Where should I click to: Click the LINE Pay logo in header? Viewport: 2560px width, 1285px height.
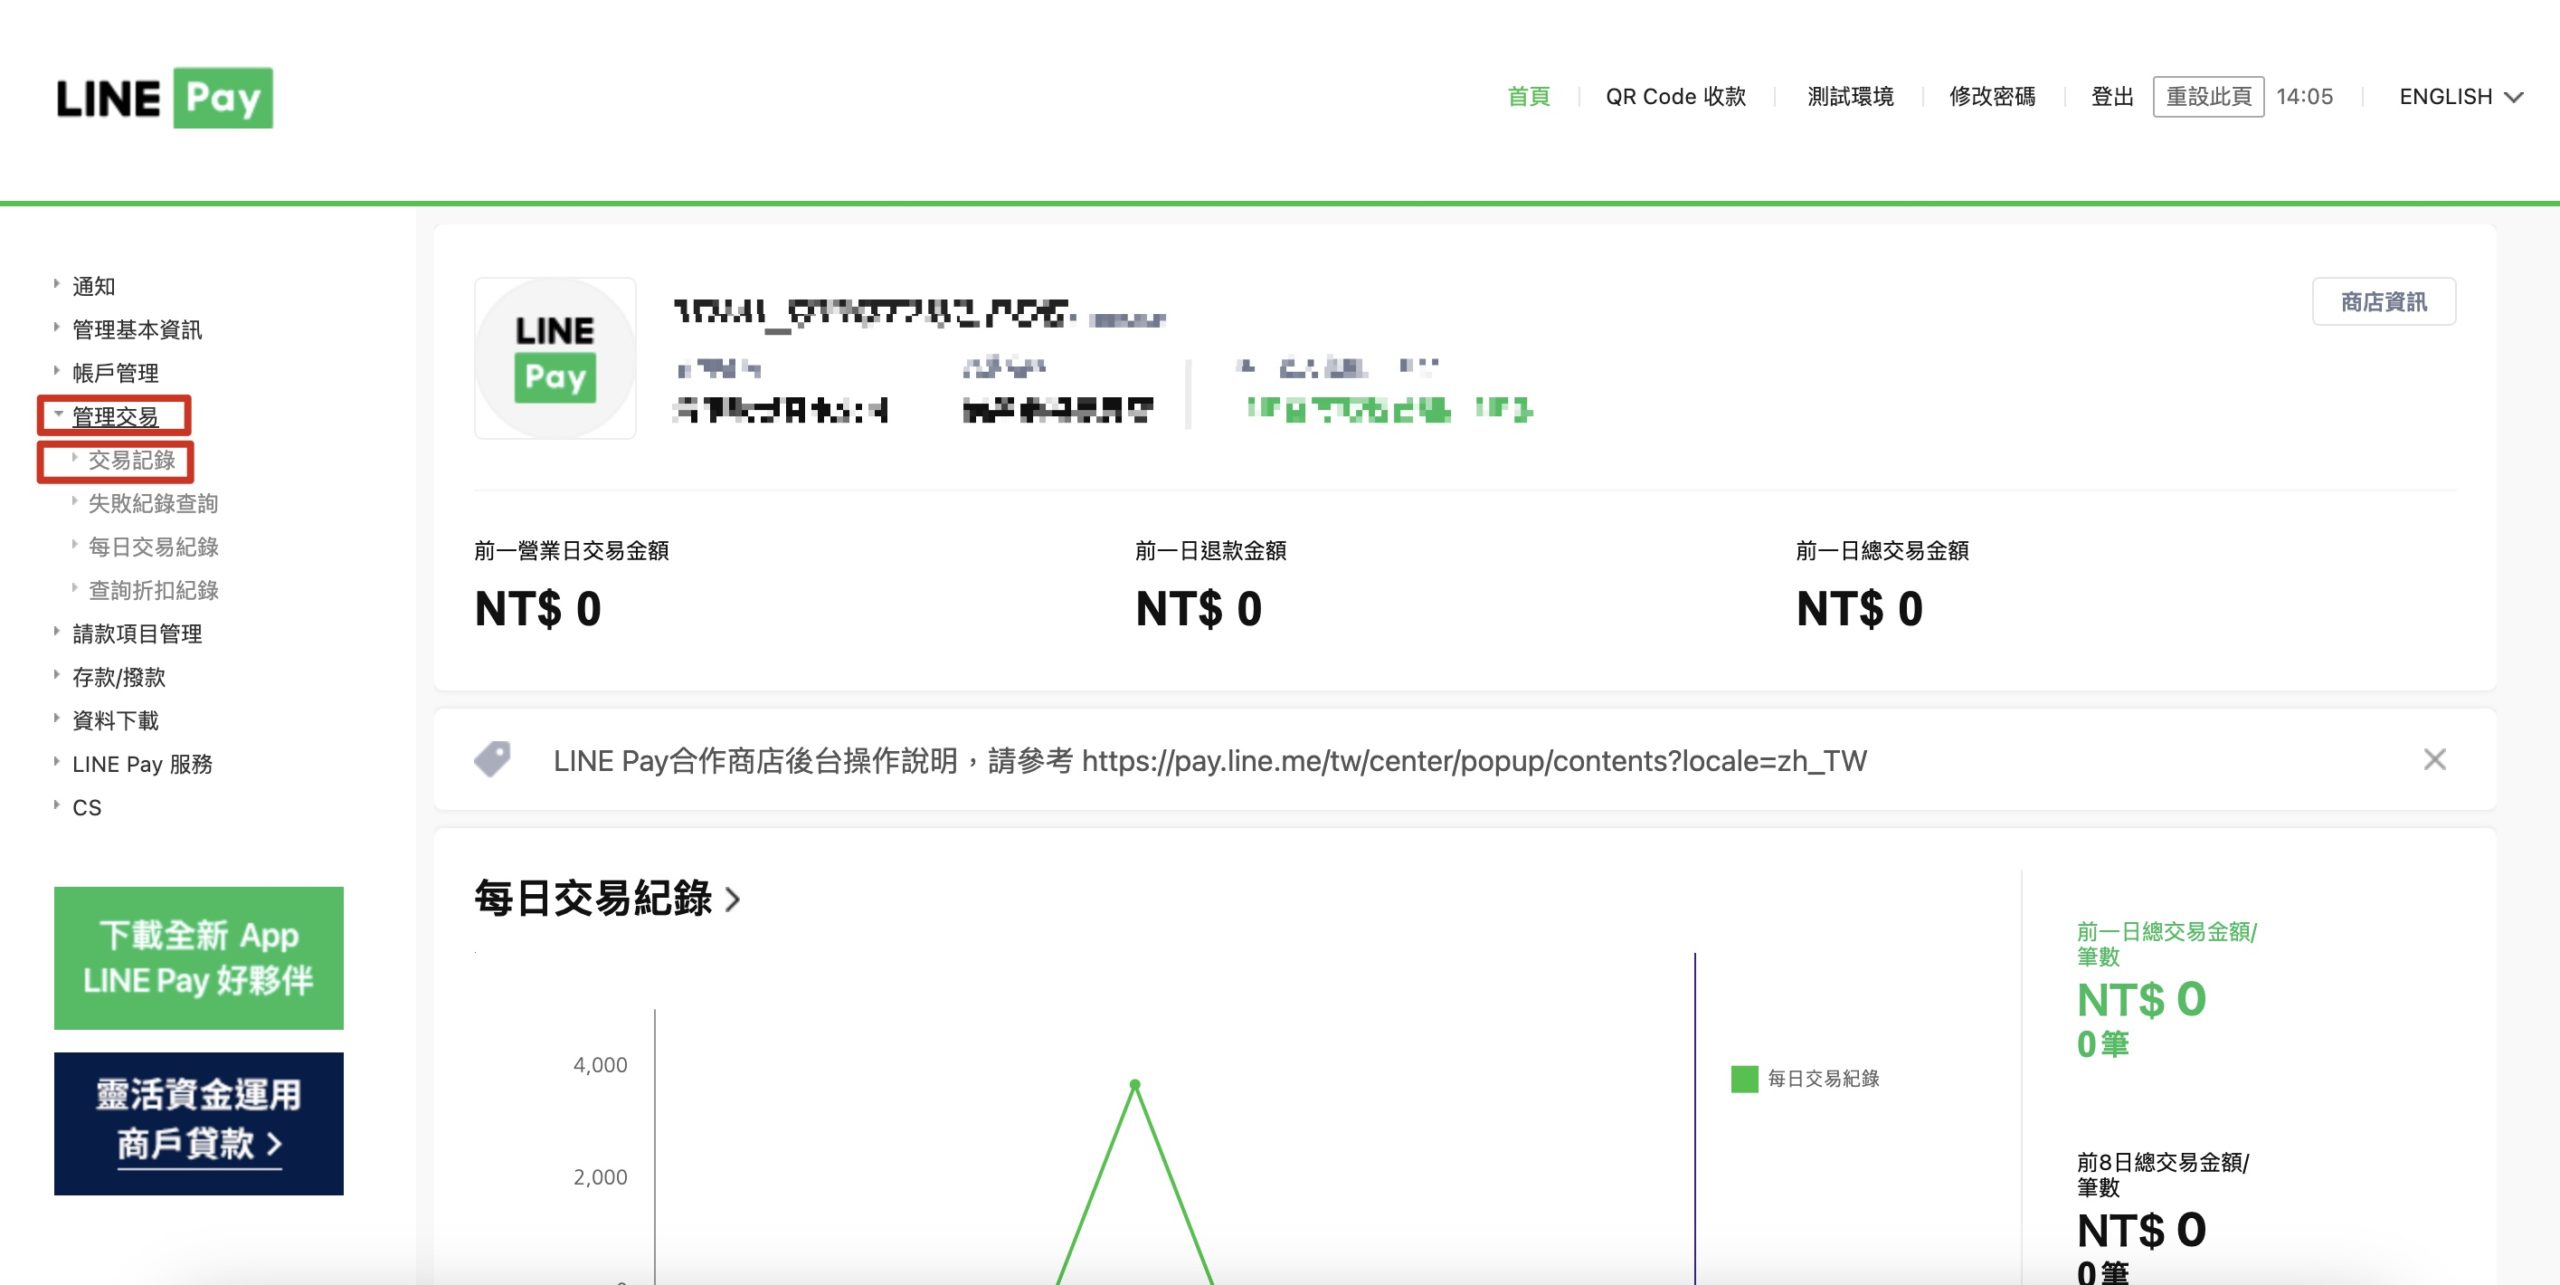164,98
